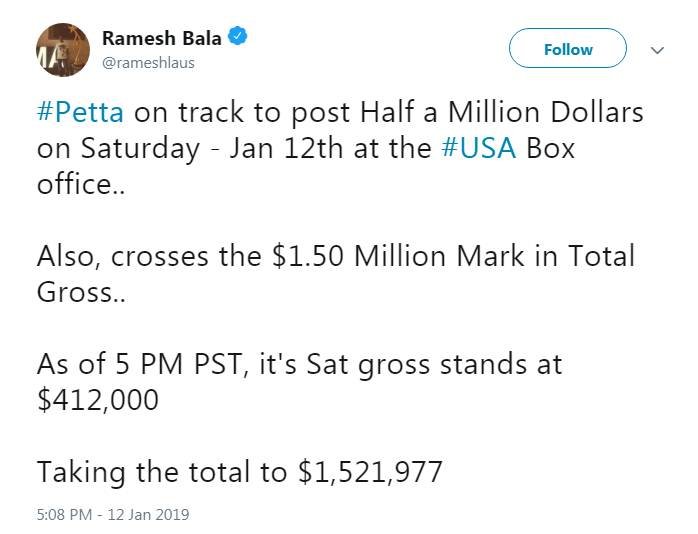Click the blue verified badge icon
This screenshot has width=698, height=534.
coord(238,36)
